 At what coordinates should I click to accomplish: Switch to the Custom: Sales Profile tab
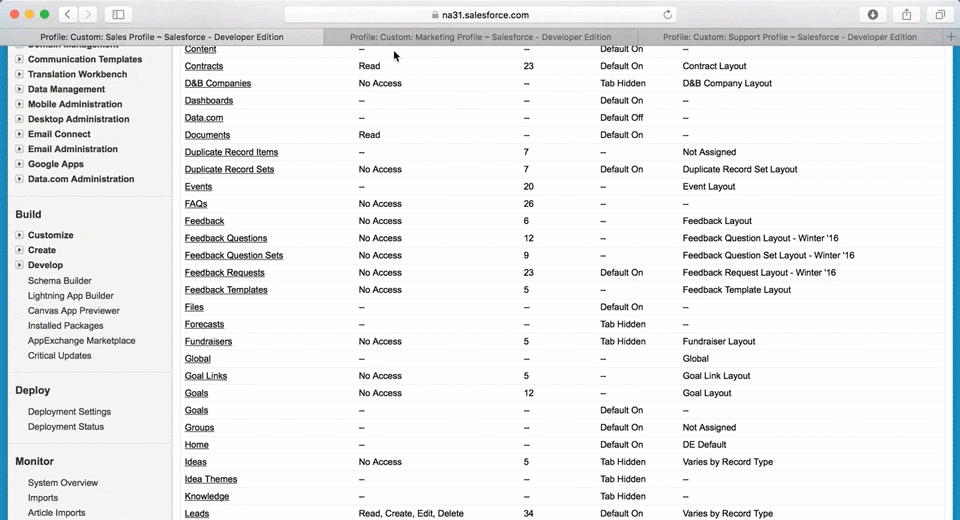pyautogui.click(x=162, y=37)
